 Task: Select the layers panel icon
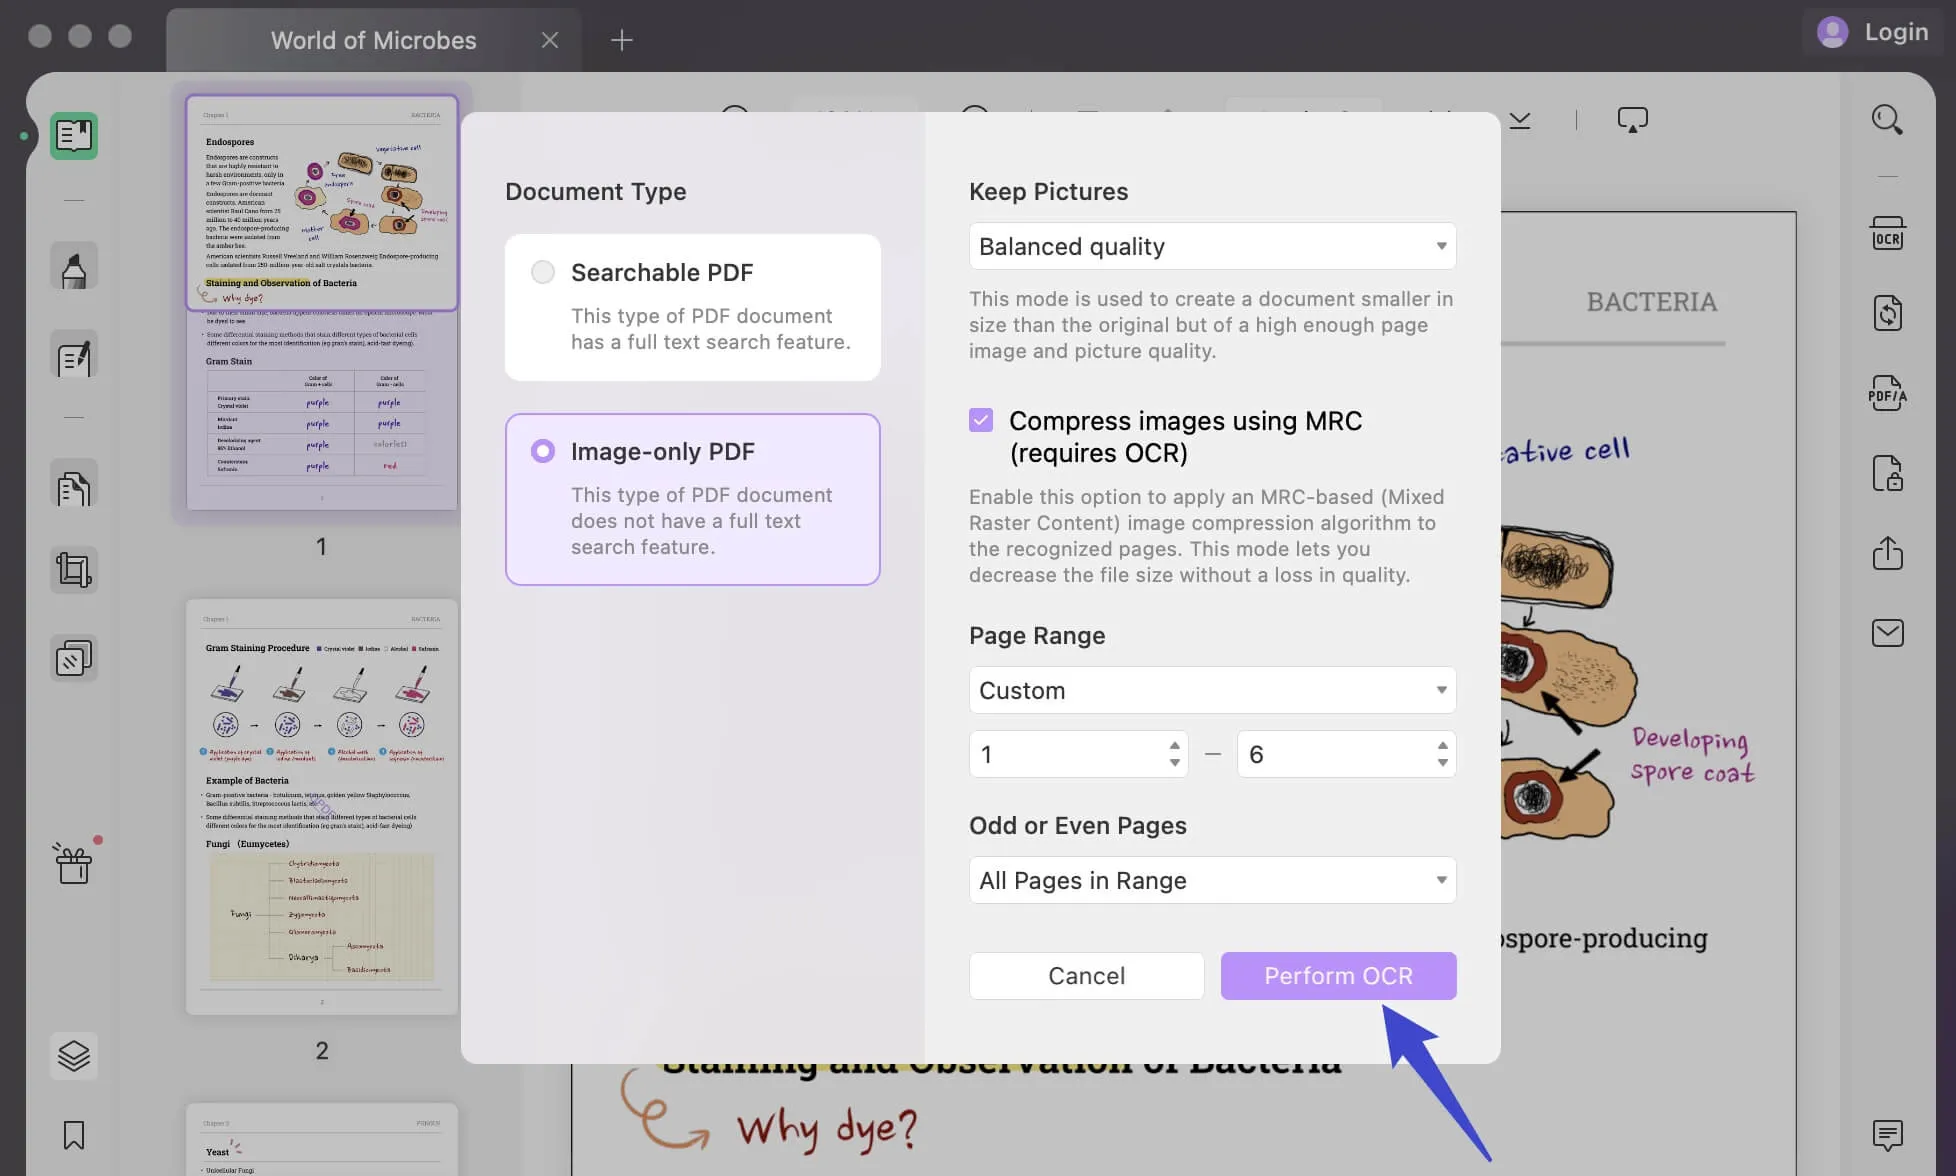(x=73, y=1056)
